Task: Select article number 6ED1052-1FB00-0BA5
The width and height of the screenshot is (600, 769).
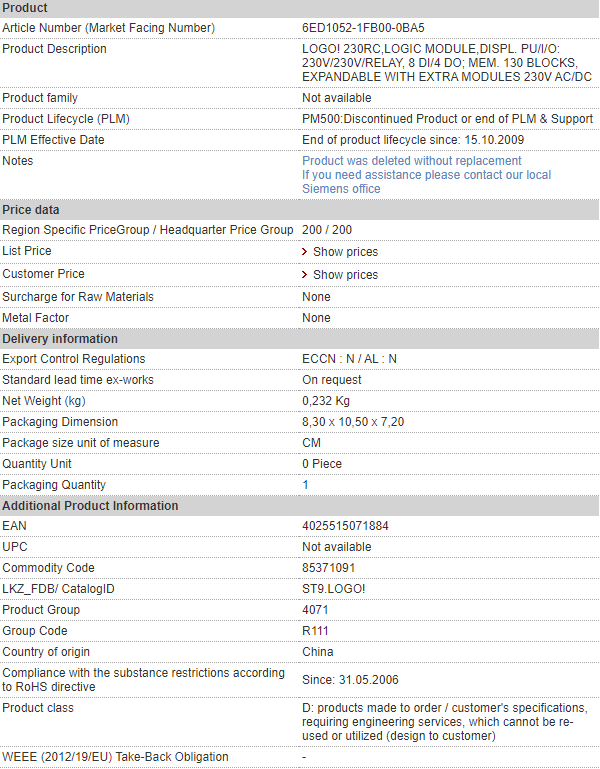Action: [x=363, y=28]
